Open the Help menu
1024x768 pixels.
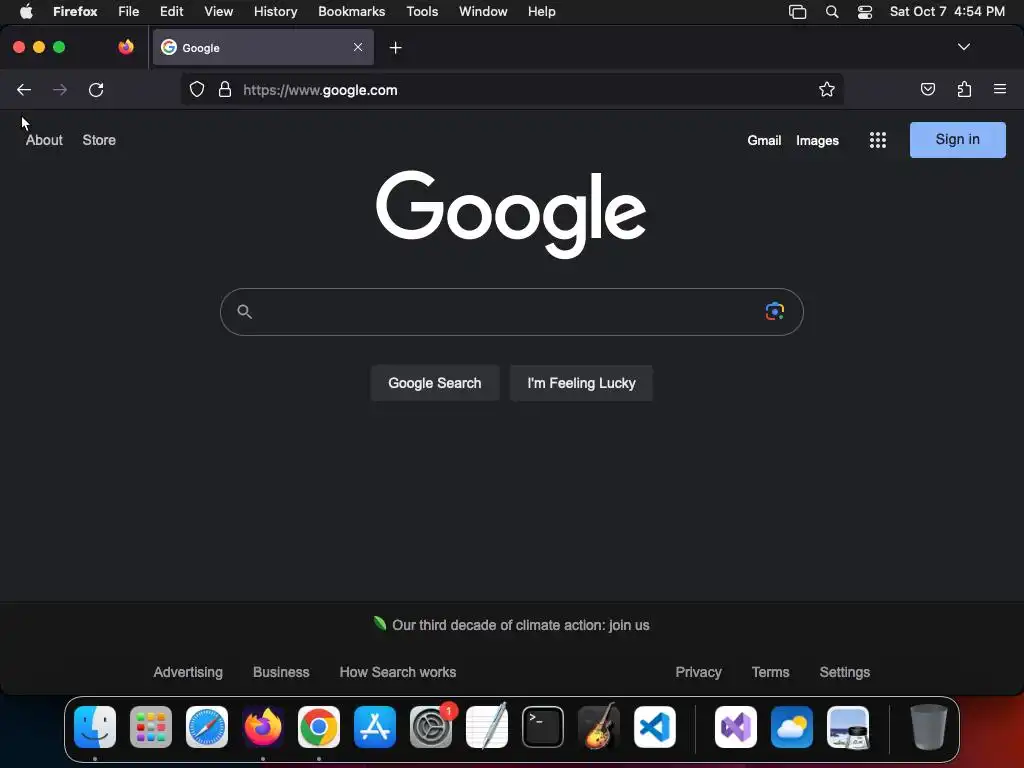pyautogui.click(x=542, y=12)
